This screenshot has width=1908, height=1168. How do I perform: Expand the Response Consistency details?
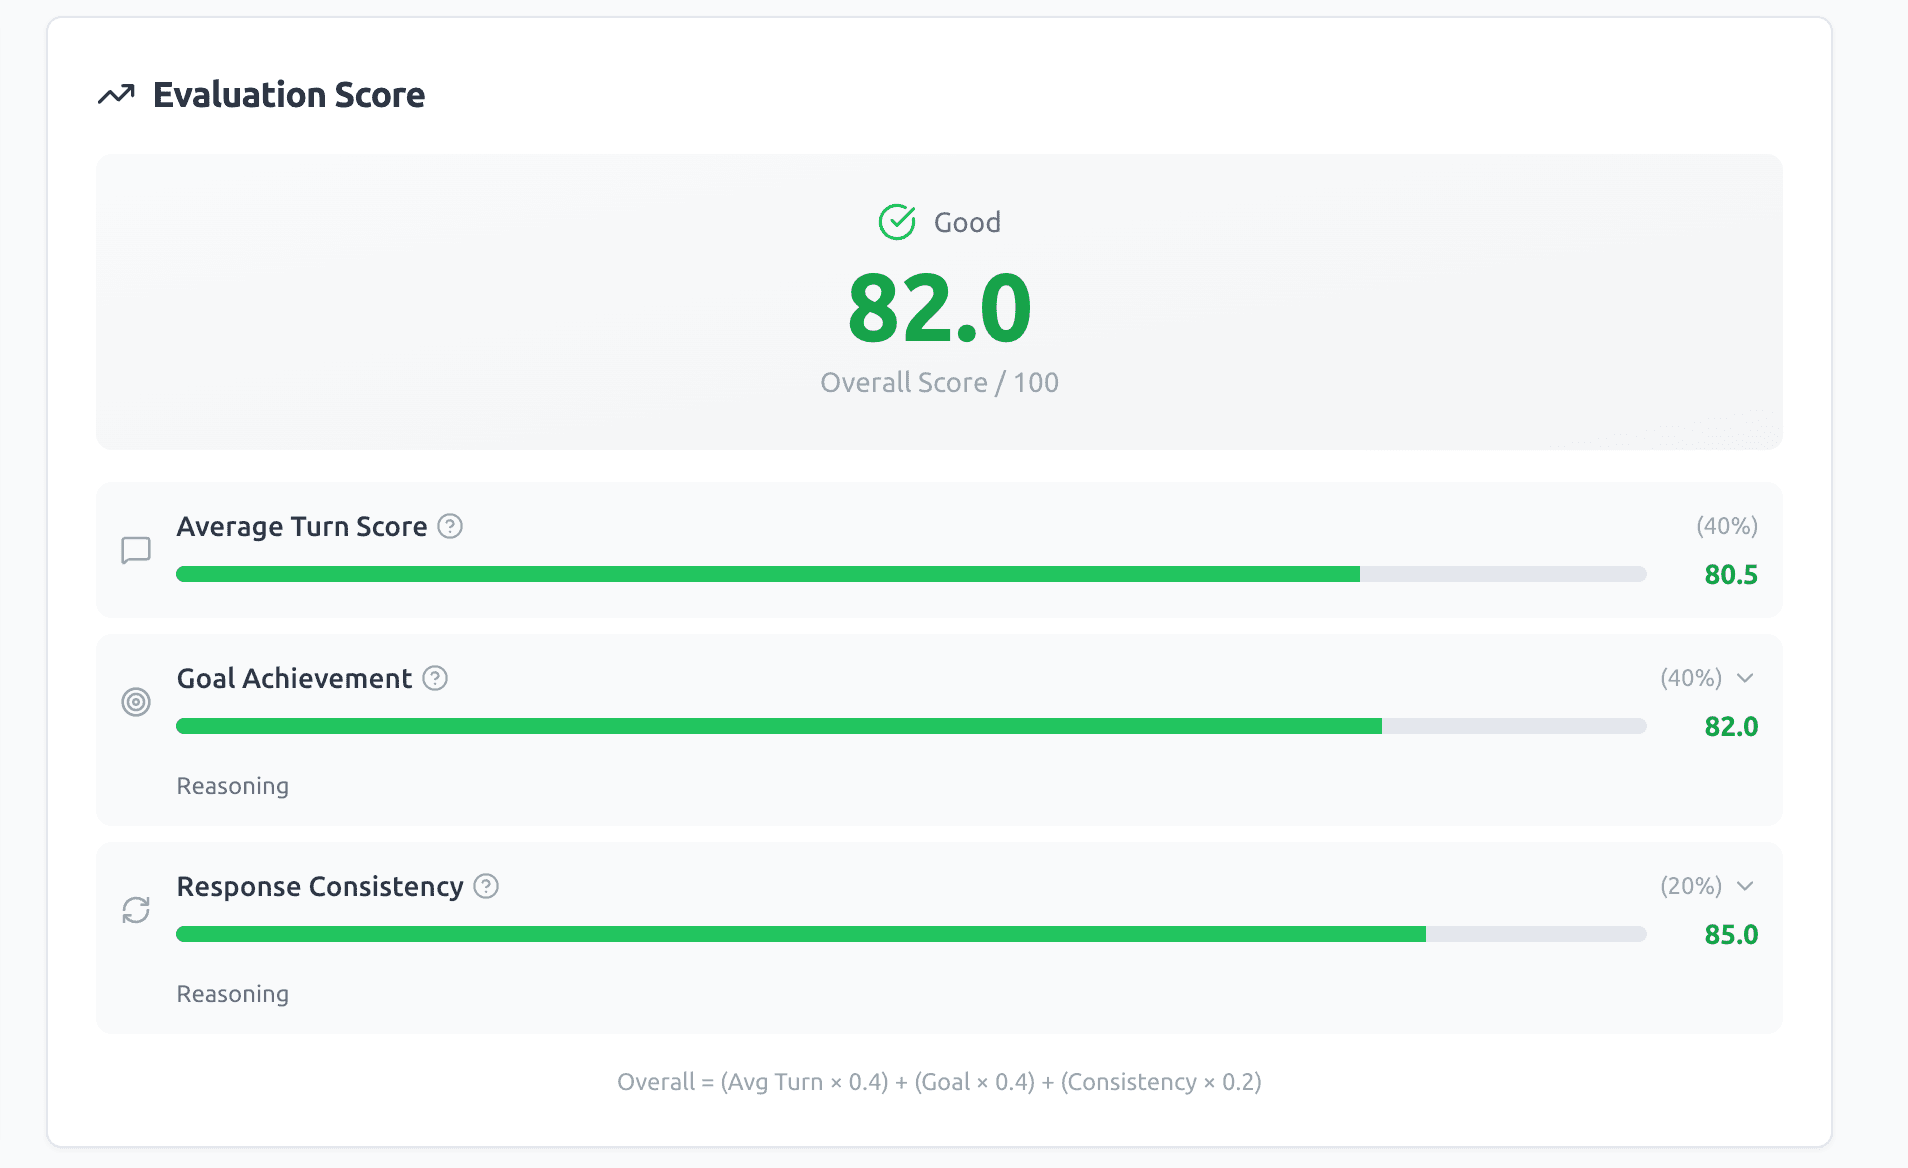pyautogui.click(x=1746, y=886)
